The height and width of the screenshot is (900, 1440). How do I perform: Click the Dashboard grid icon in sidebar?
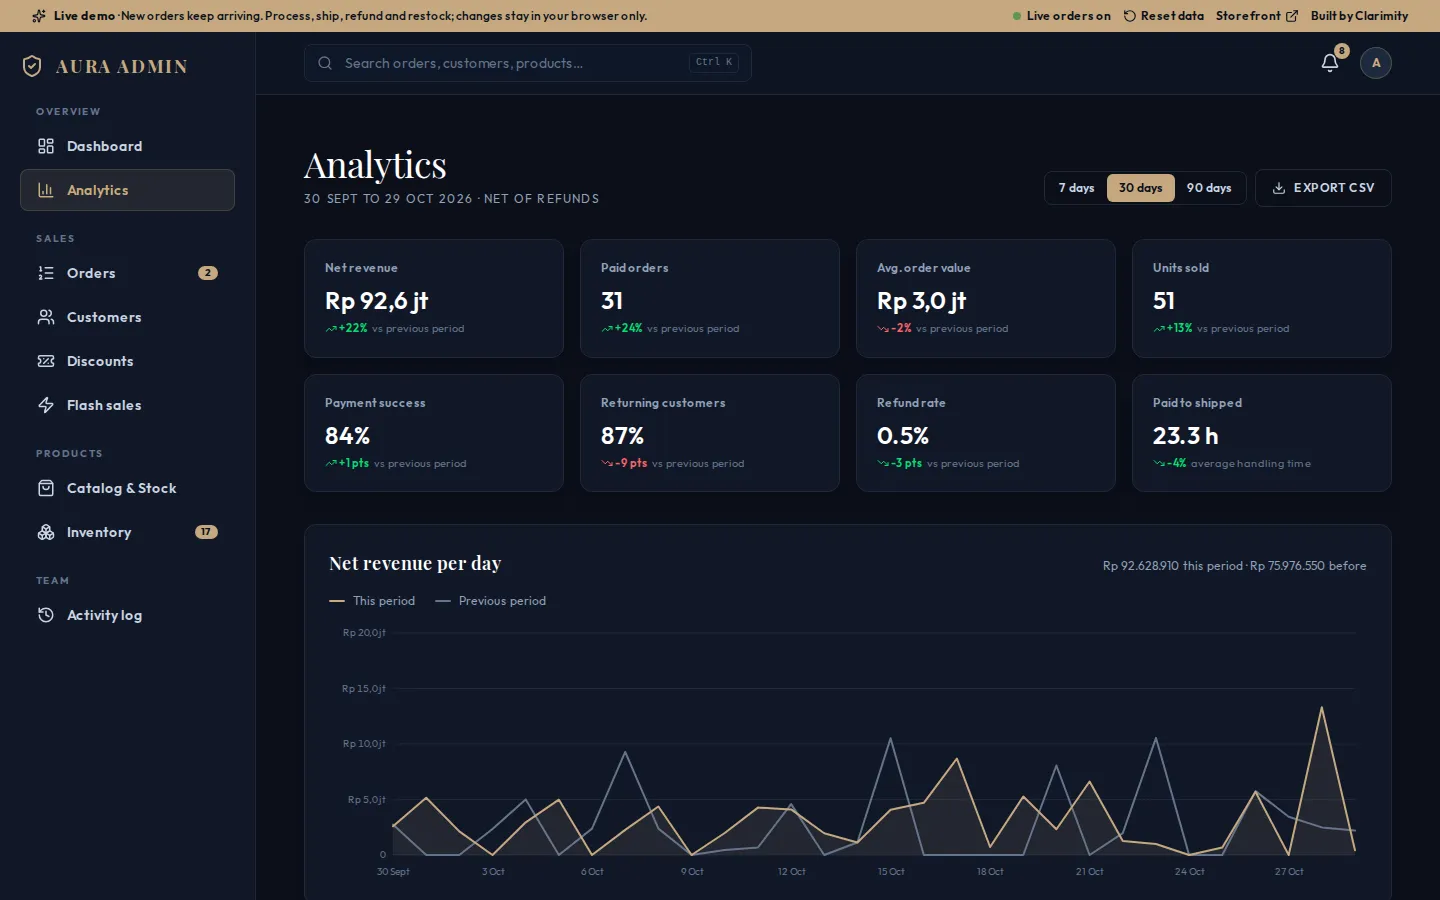(x=46, y=146)
